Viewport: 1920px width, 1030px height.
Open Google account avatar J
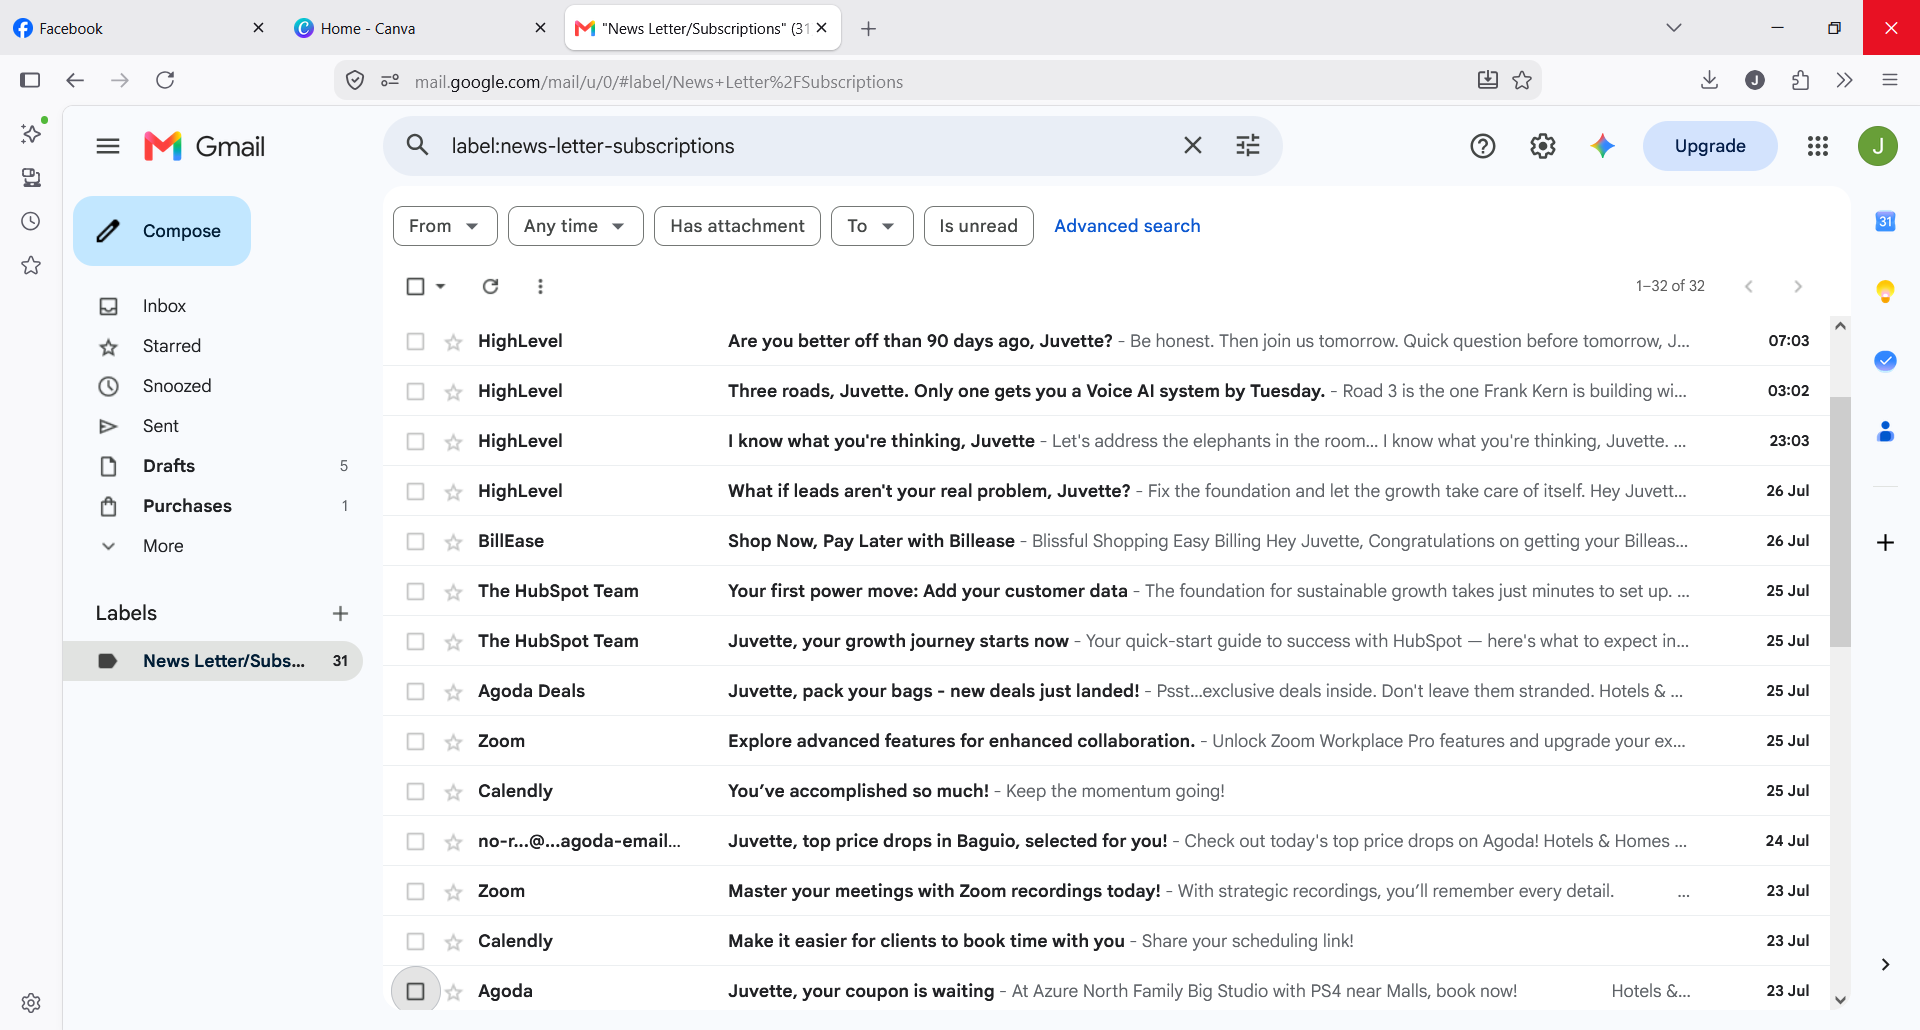[1878, 146]
